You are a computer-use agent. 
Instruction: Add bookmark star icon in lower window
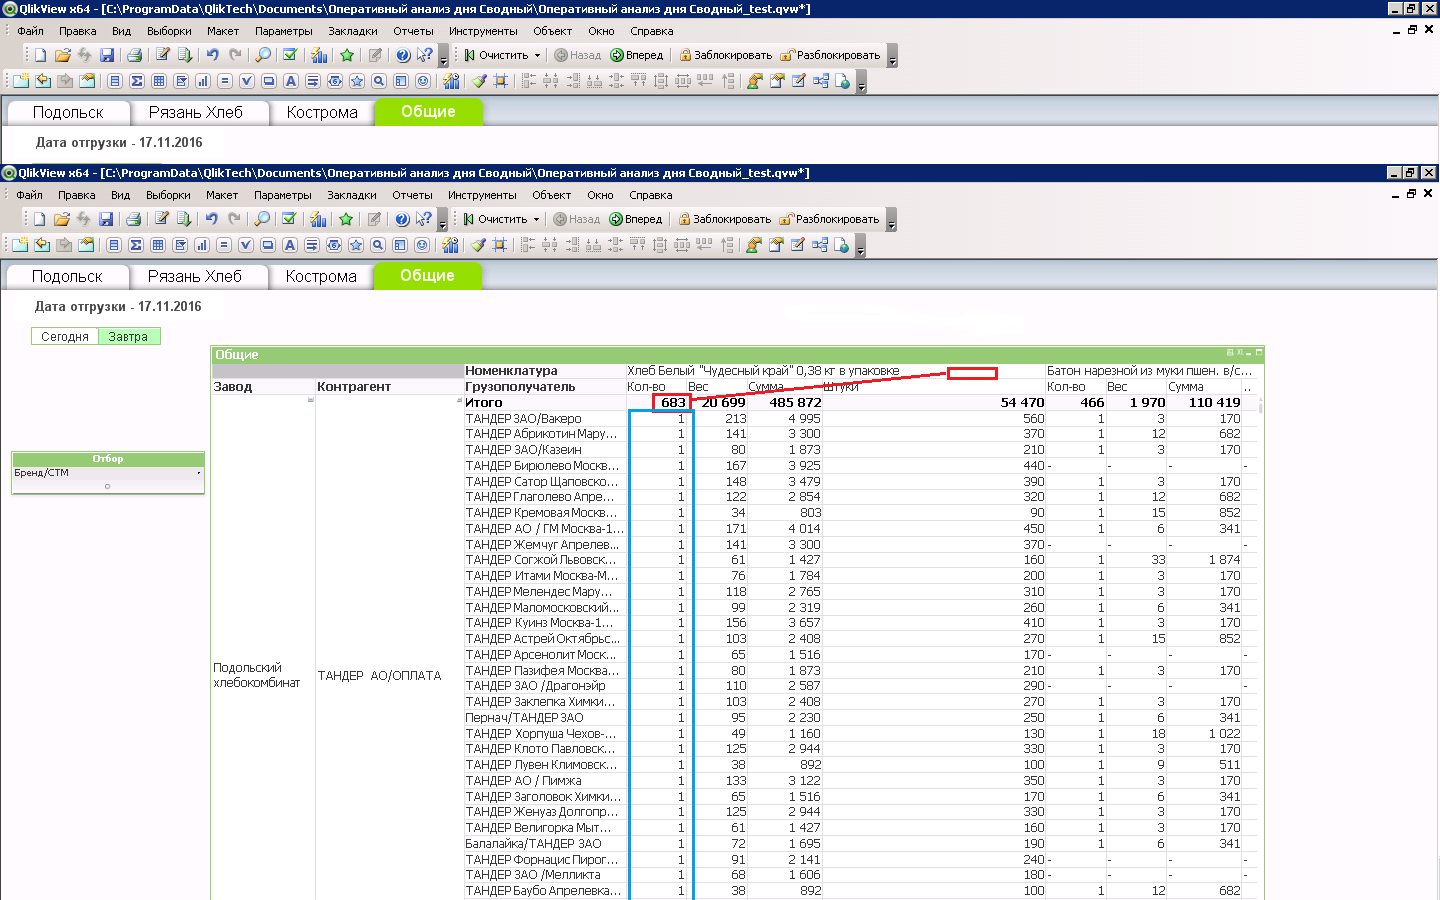click(346, 219)
